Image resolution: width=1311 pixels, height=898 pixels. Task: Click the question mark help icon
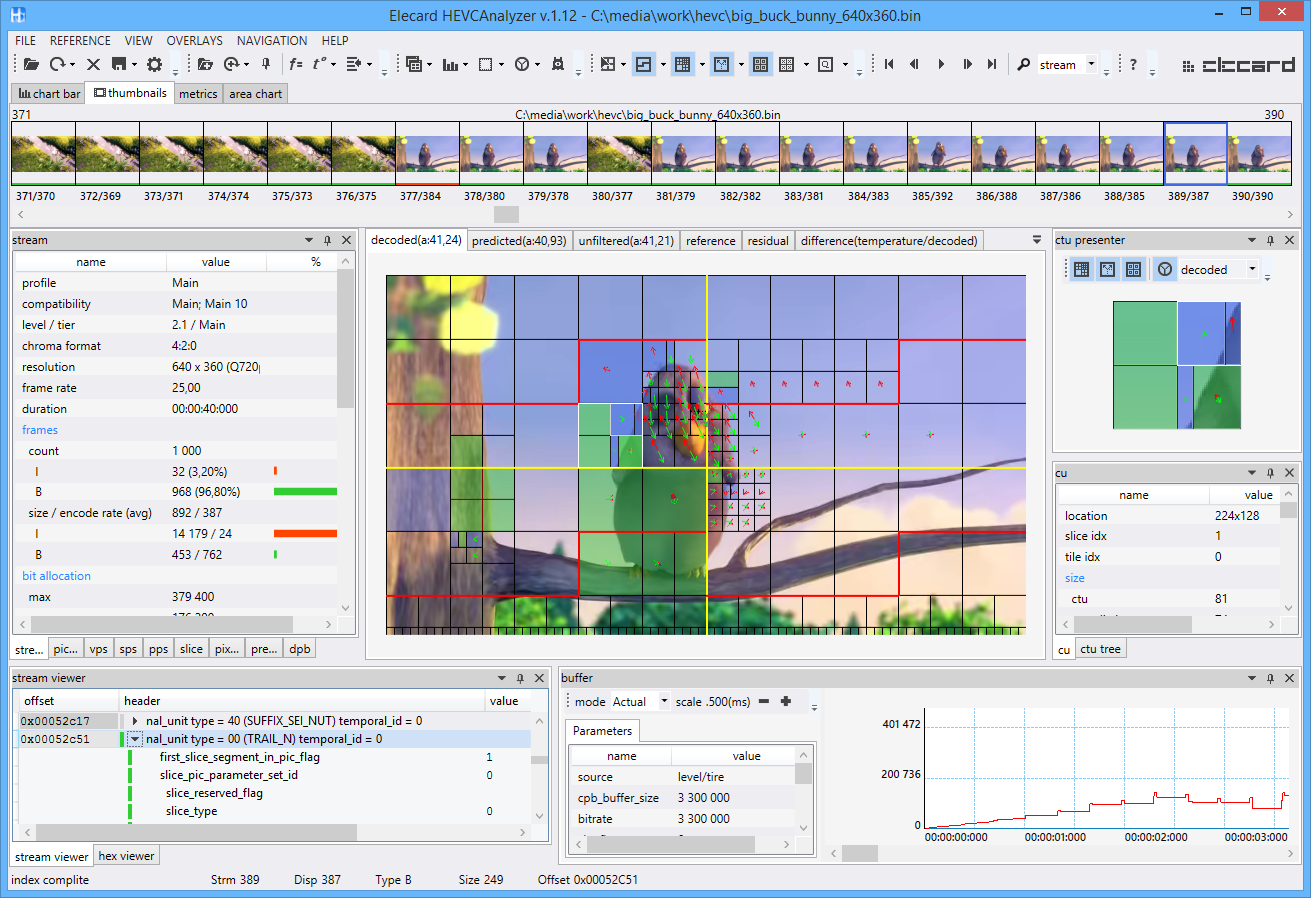pos(1133,64)
